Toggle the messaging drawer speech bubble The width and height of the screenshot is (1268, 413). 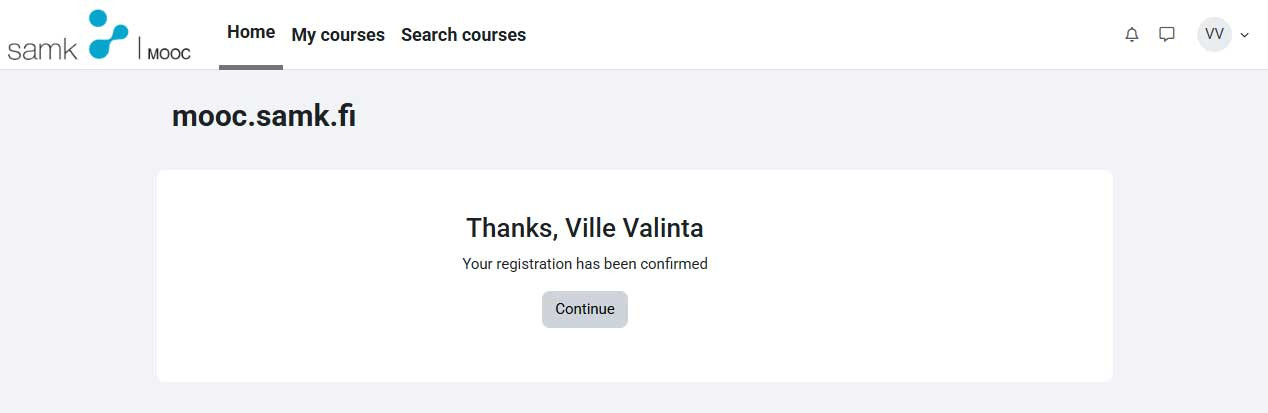click(x=1166, y=34)
